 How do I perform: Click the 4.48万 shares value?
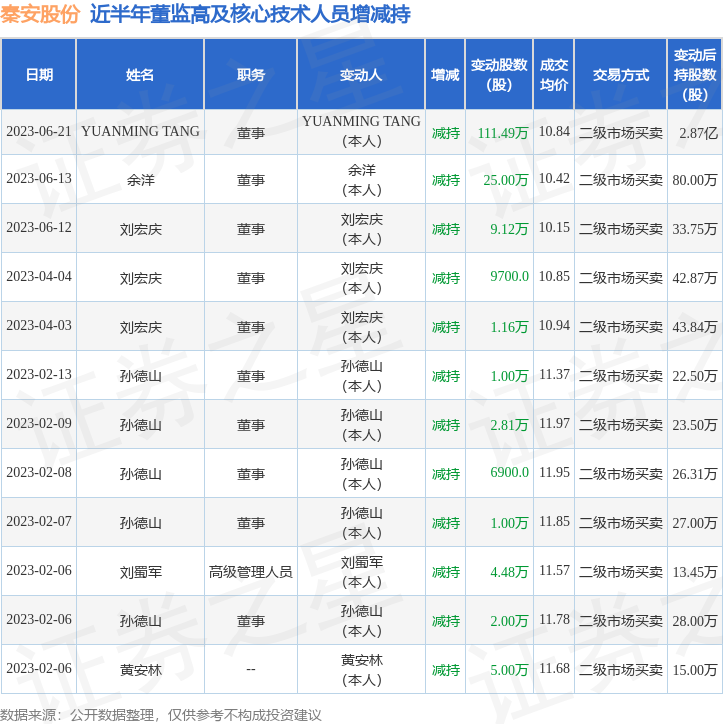(x=509, y=572)
